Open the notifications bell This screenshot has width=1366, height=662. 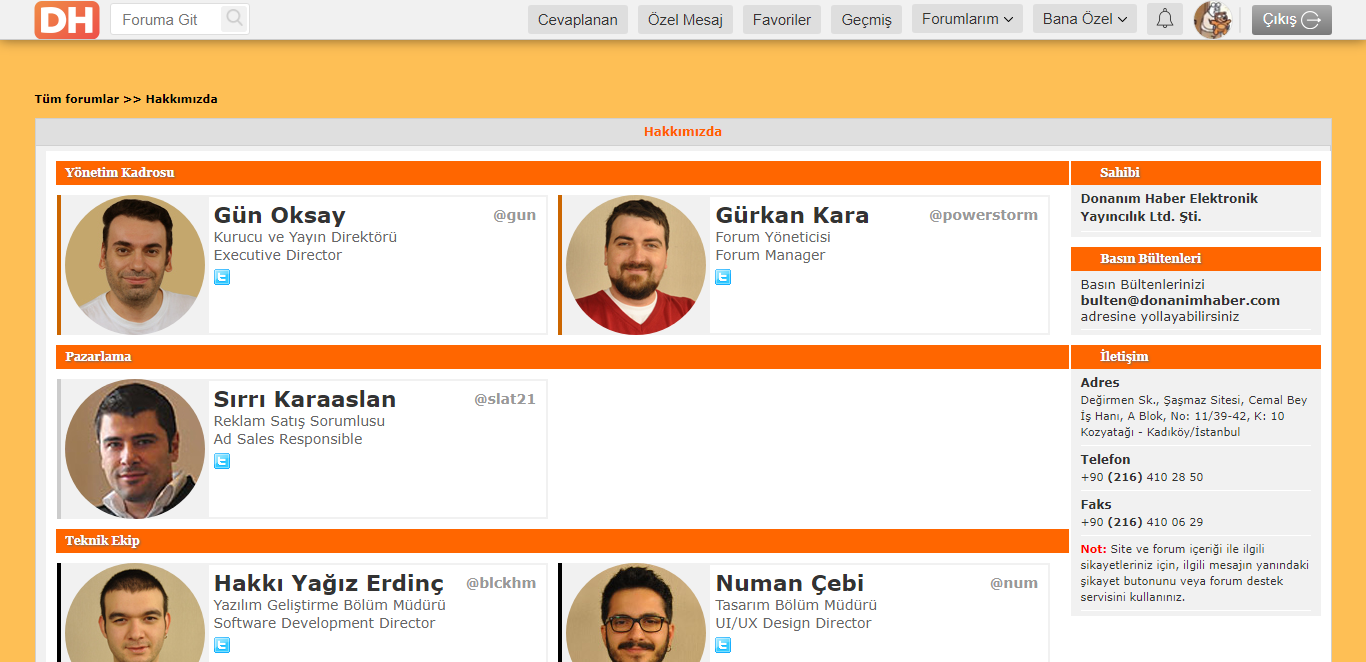pyautogui.click(x=1164, y=19)
